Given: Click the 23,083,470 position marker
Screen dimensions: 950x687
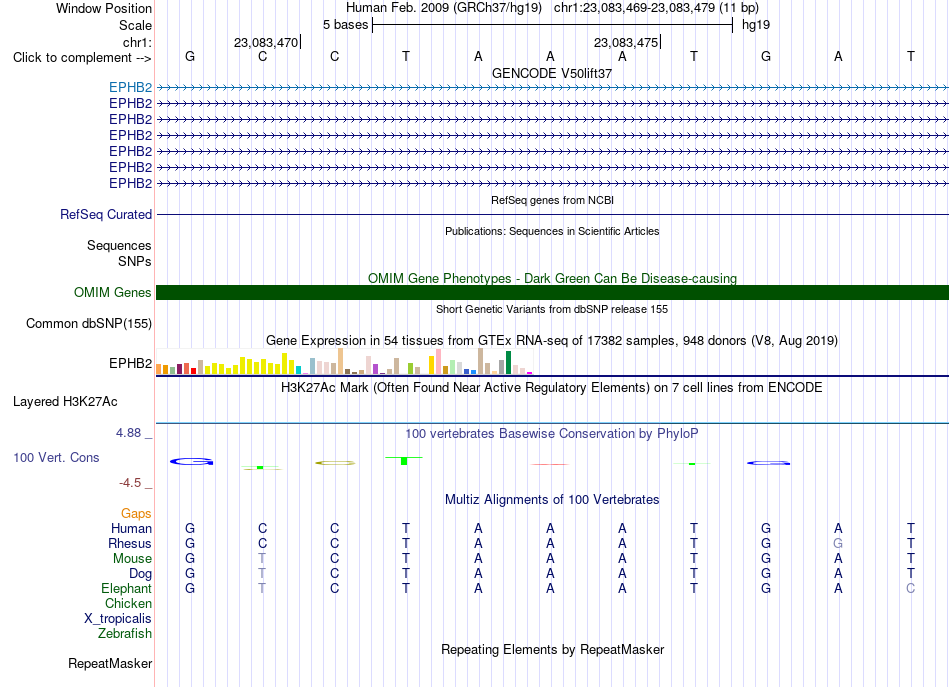Looking at the screenshot, I should point(266,42).
